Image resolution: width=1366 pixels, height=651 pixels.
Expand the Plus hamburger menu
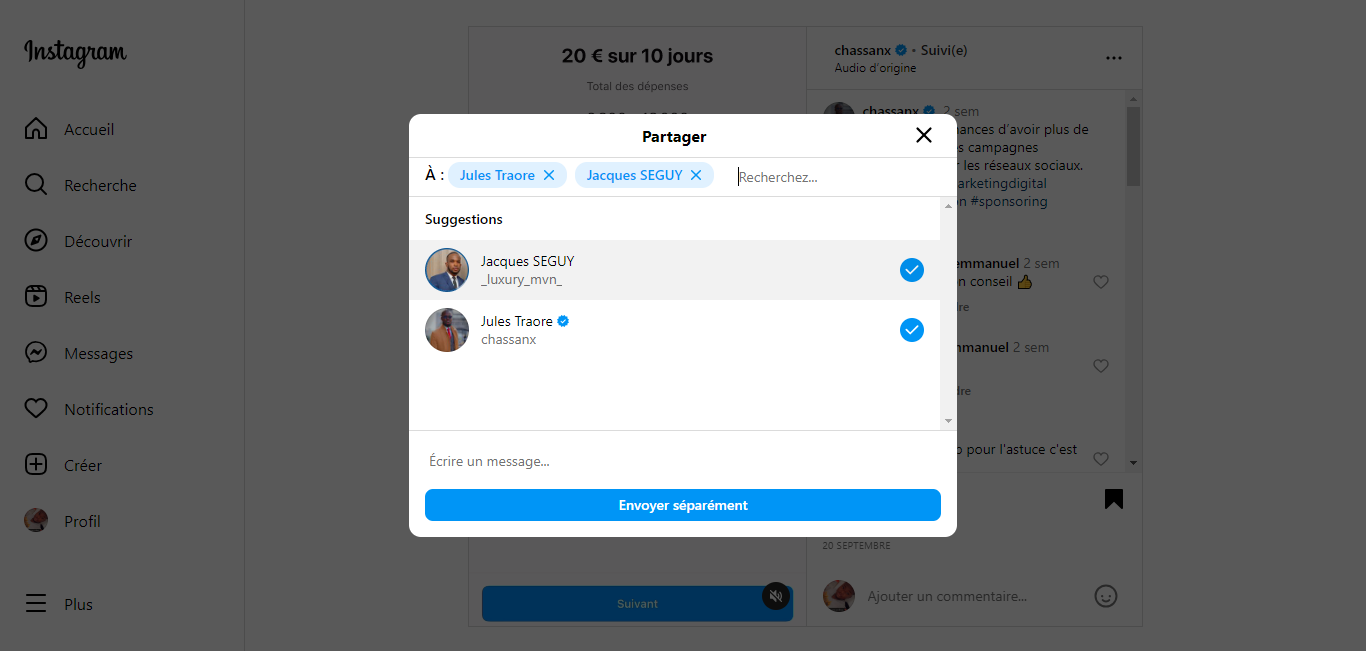pyautogui.click(x=36, y=604)
